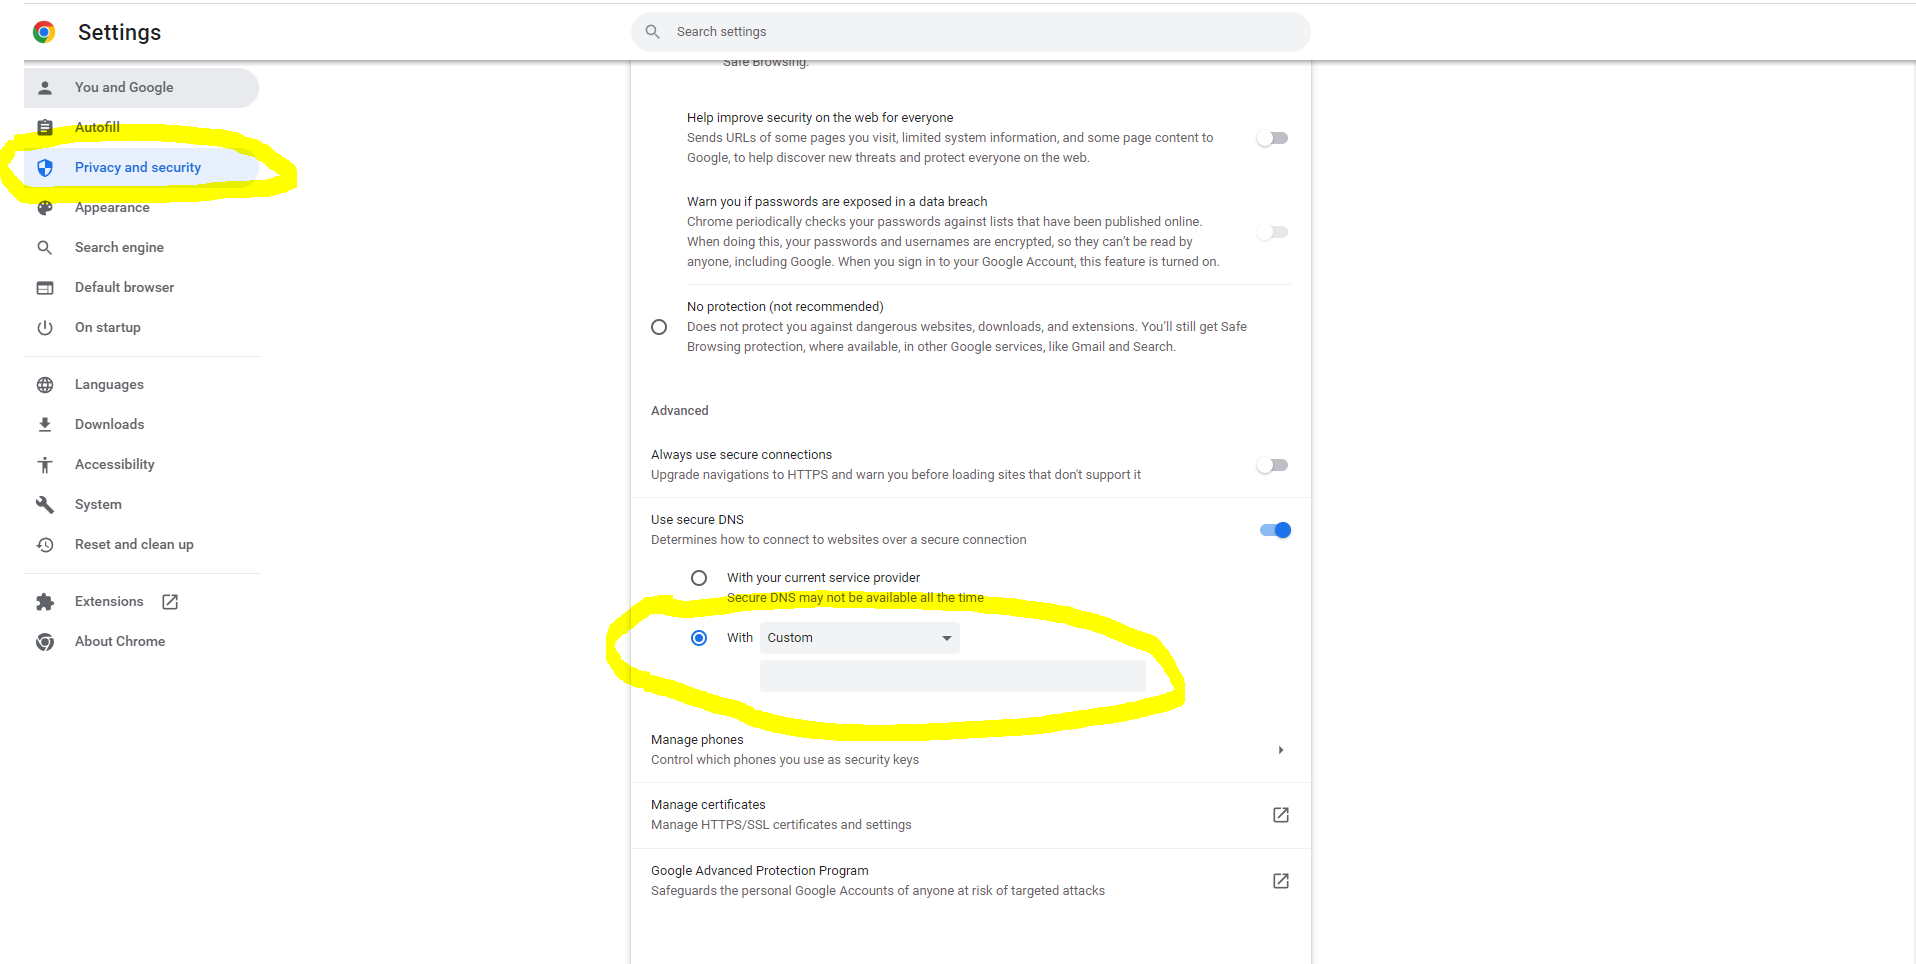Click the search magnifier icon in search bar
Viewport: 1916px width, 964px height.
[652, 32]
